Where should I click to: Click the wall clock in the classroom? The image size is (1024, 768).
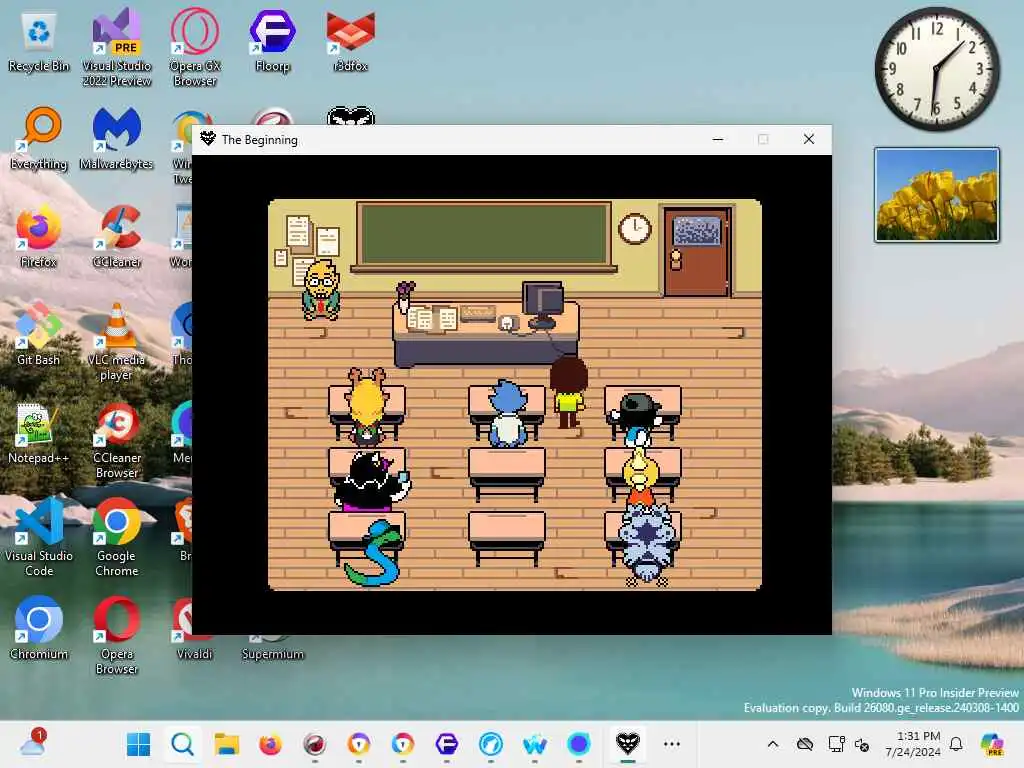pyautogui.click(x=634, y=229)
